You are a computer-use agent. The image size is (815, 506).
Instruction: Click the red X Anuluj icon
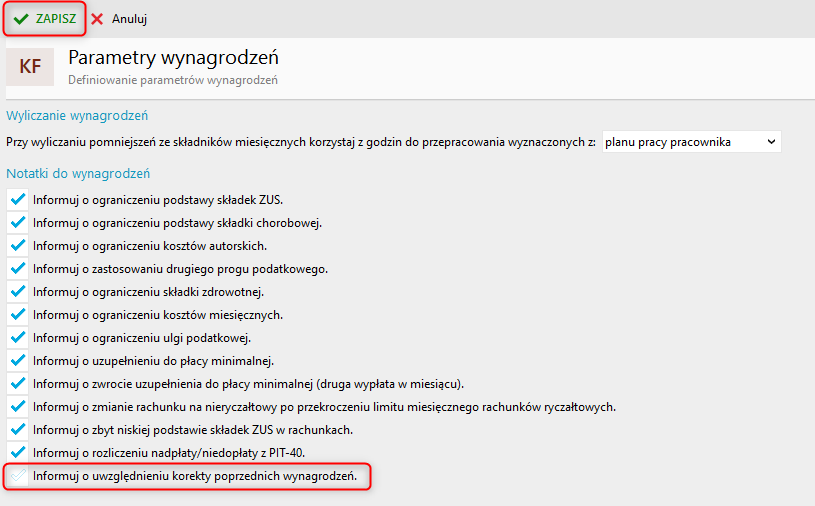[97, 19]
